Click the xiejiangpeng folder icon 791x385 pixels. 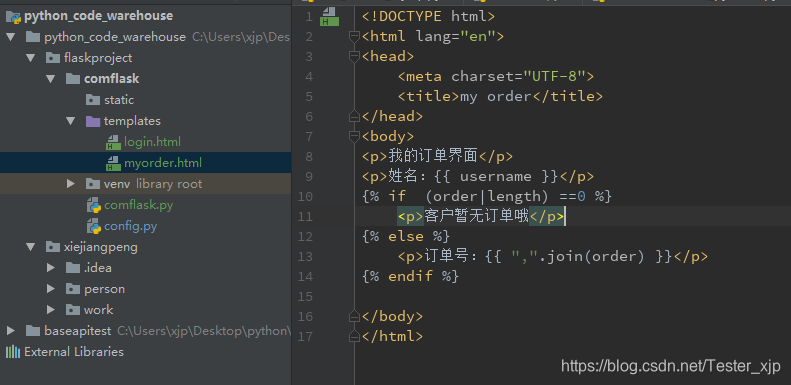[x=53, y=247]
